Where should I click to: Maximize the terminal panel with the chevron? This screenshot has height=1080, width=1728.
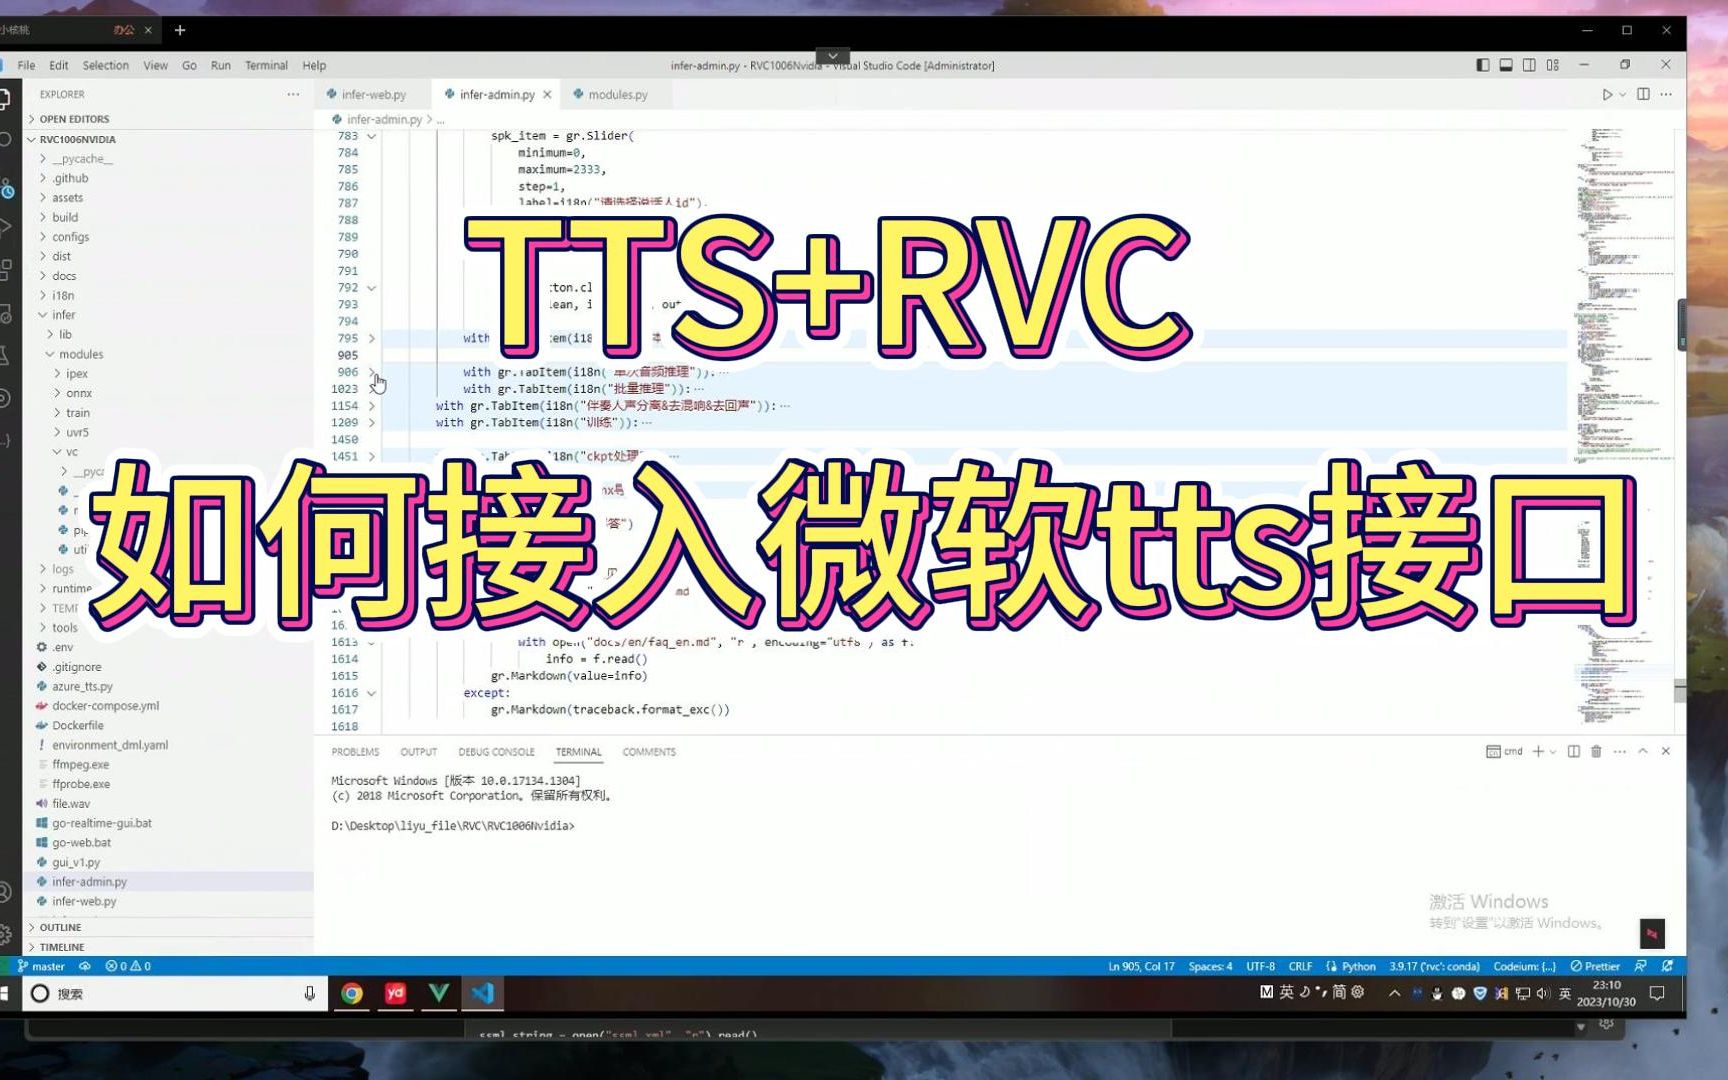[1644, 751]
